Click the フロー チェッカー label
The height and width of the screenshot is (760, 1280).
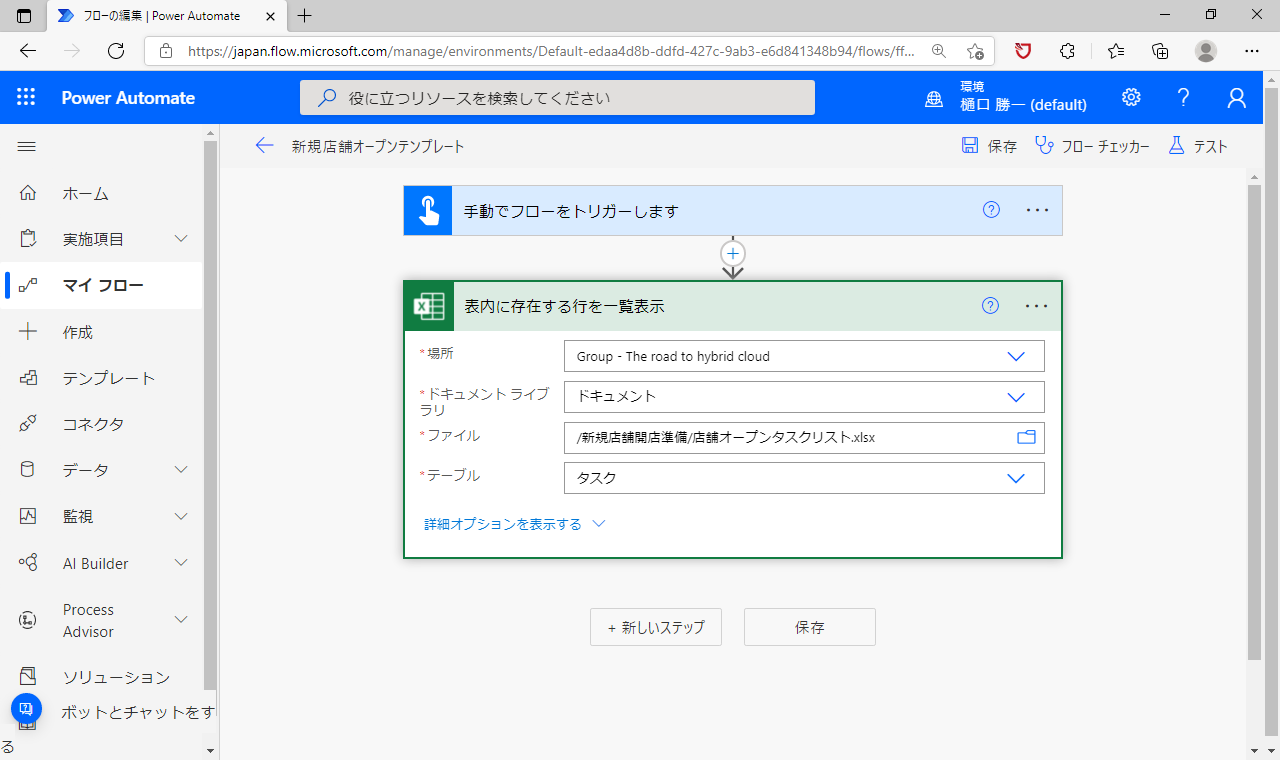coord(1105,147)
